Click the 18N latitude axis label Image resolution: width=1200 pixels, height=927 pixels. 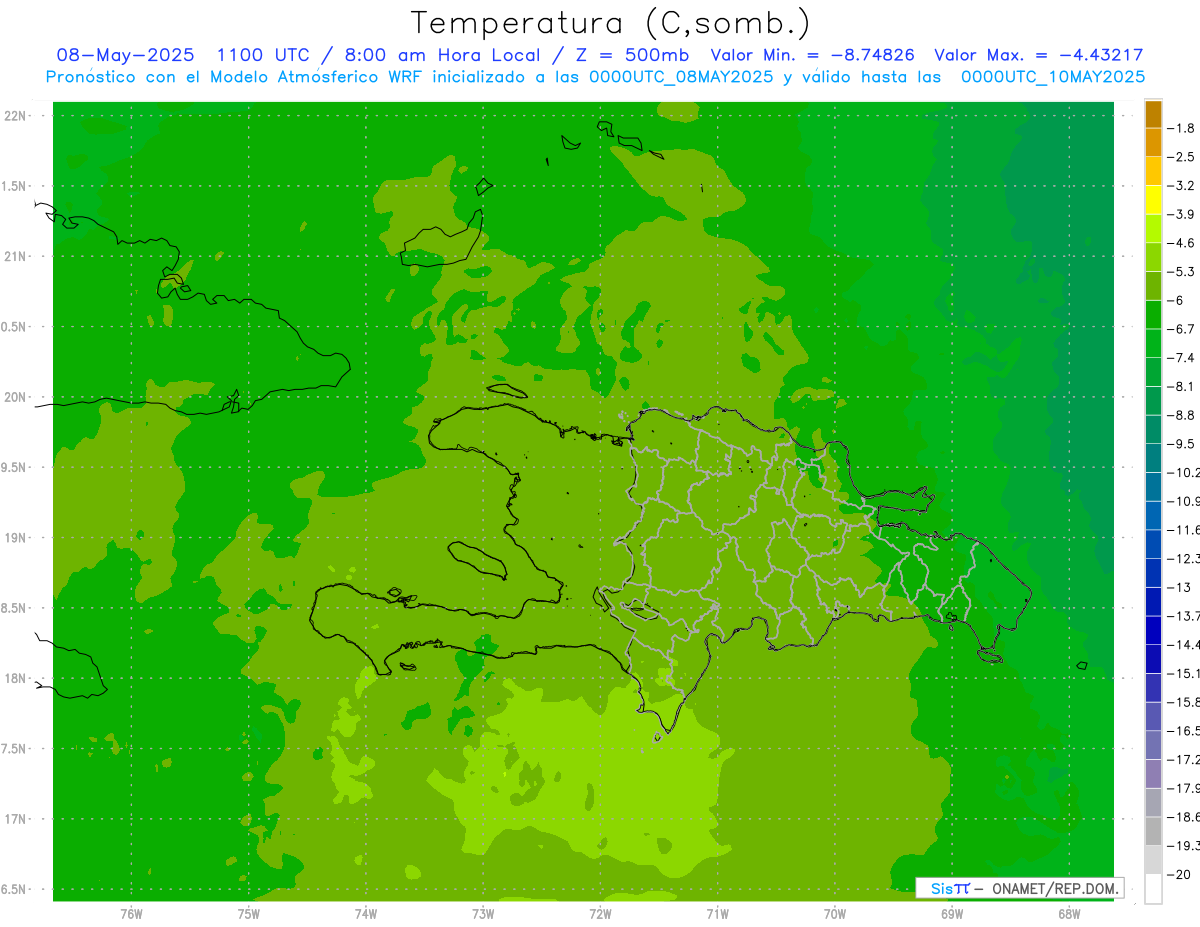pos(15,678)
